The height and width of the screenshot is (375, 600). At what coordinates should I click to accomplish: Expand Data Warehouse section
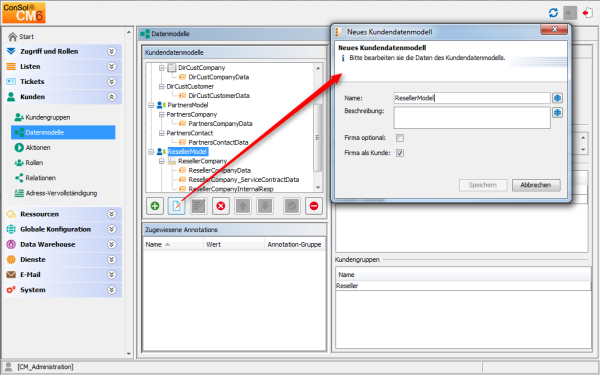tap(111, 244)
